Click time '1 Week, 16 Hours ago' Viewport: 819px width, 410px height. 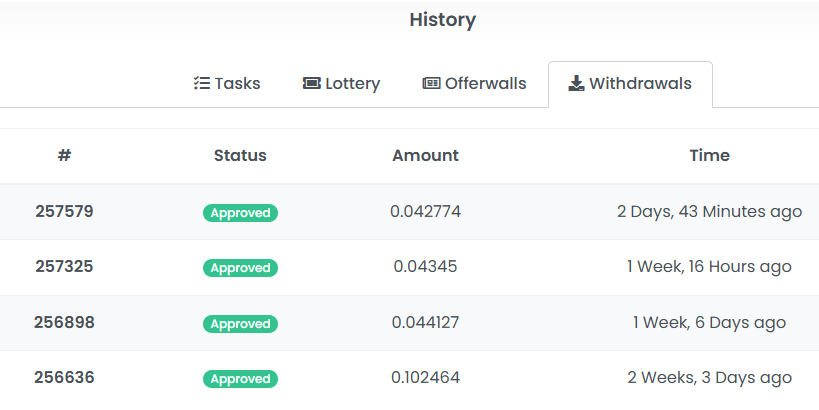[709, 267]
